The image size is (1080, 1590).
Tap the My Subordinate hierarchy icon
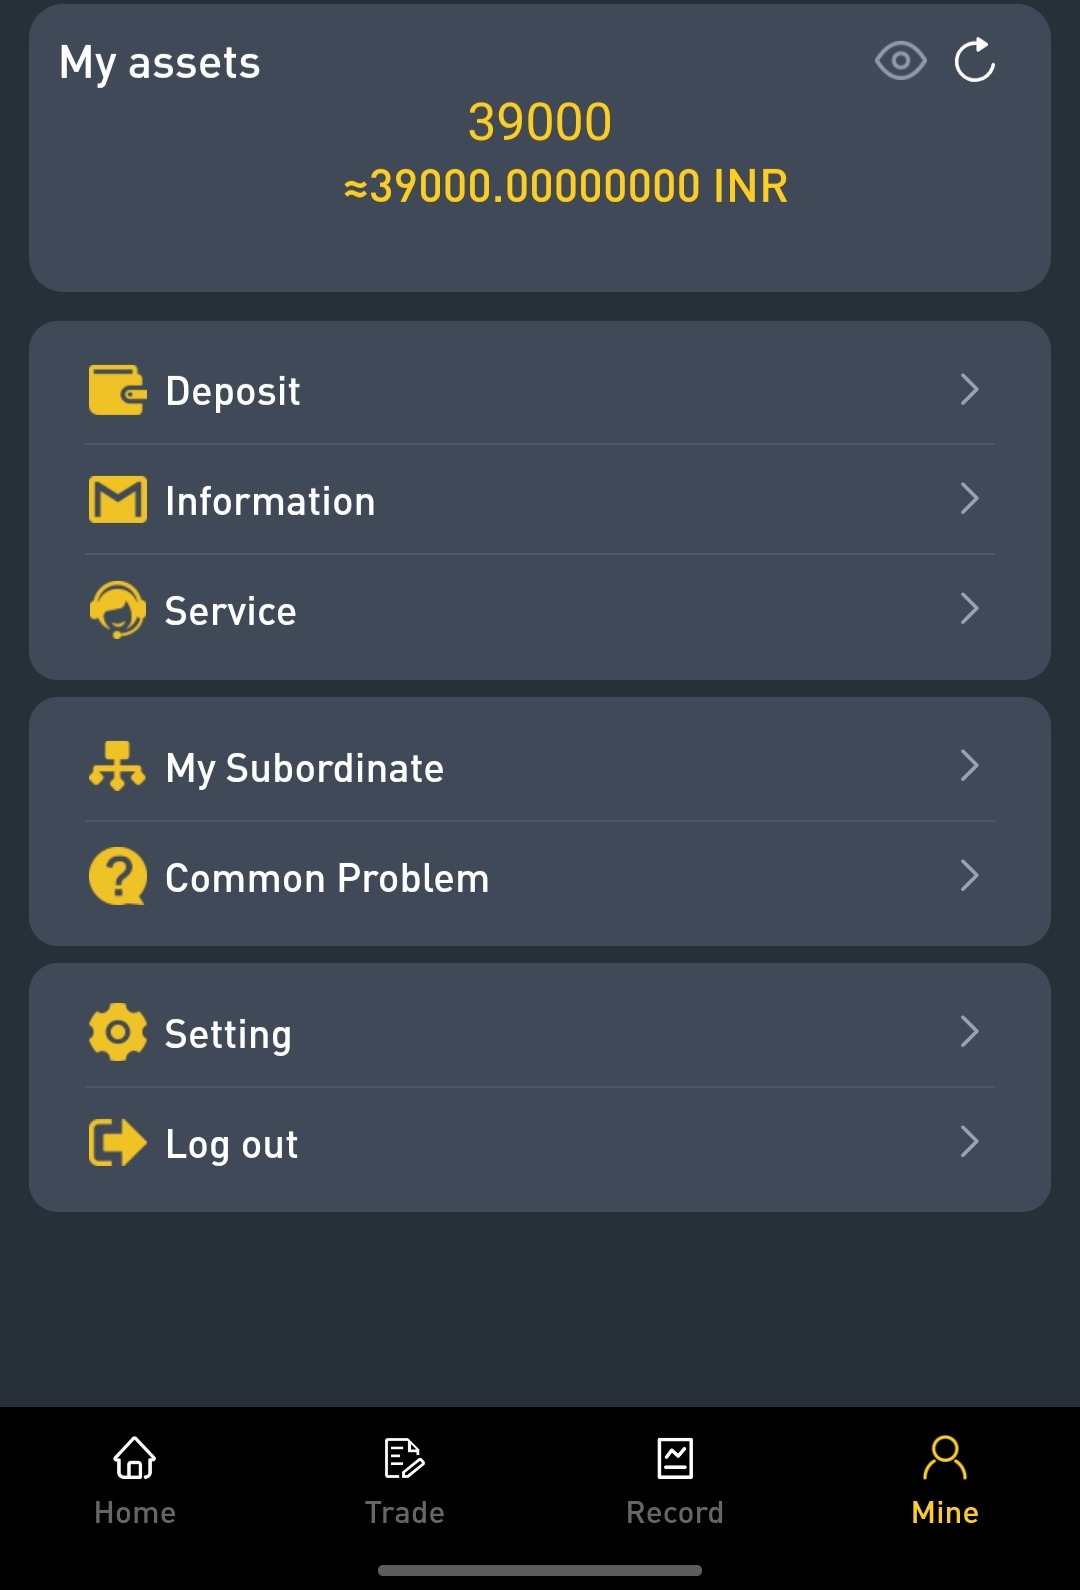point(117,767)
